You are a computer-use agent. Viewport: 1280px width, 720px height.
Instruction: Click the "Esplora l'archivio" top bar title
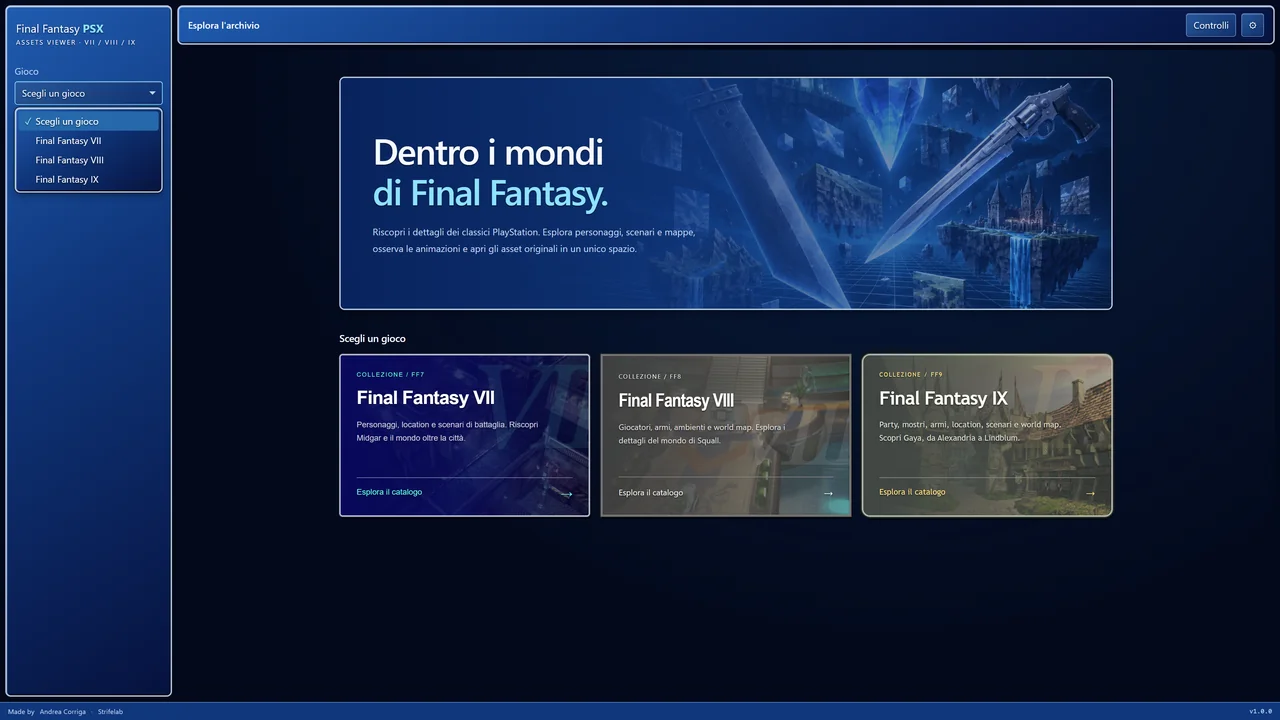point(224,25)
